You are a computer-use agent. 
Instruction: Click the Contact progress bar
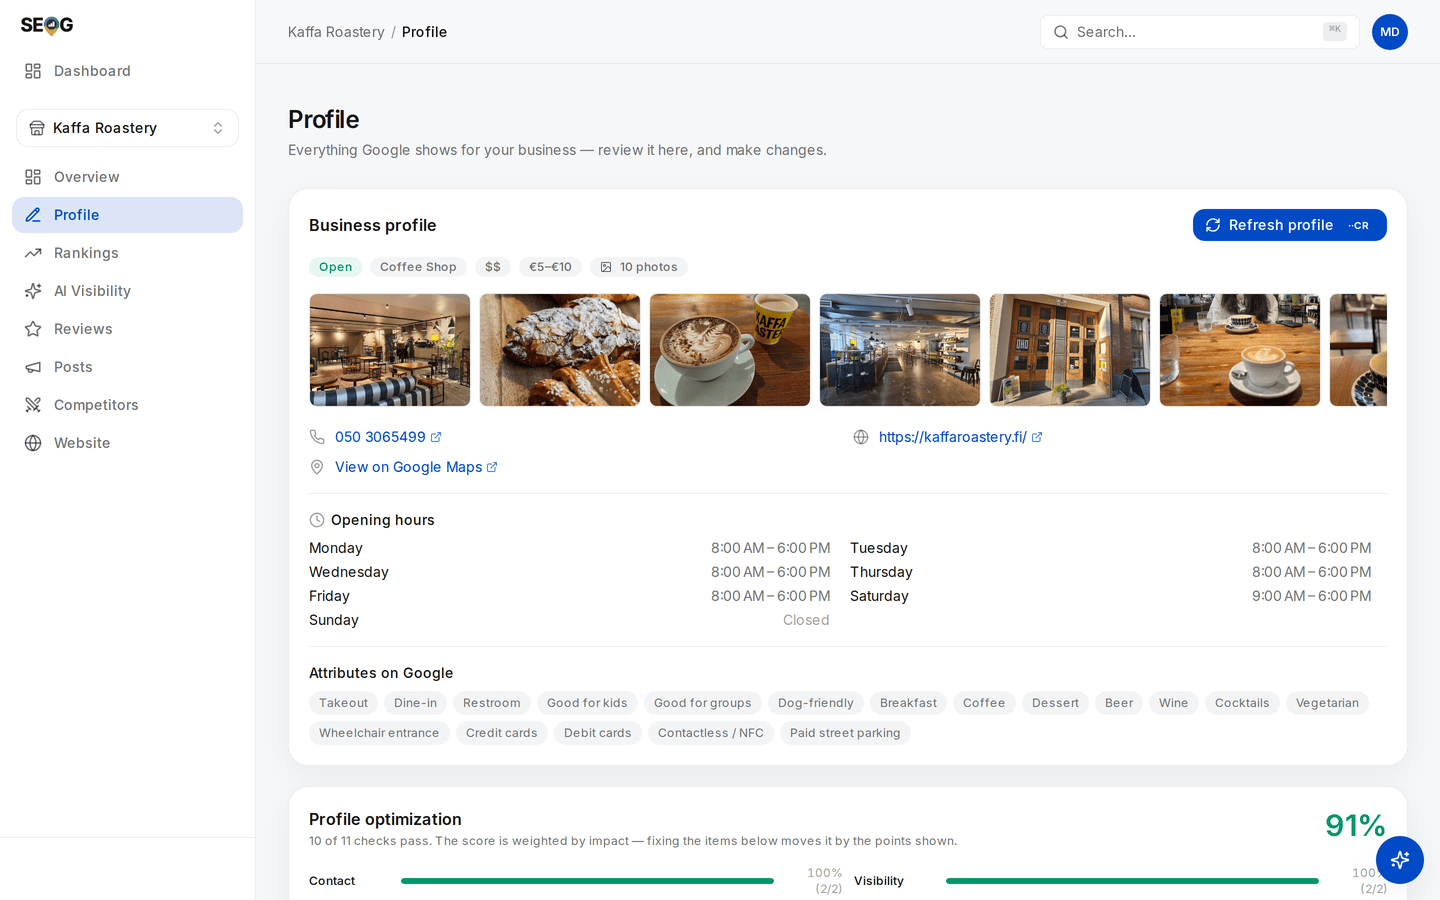(x=587, y=881)
